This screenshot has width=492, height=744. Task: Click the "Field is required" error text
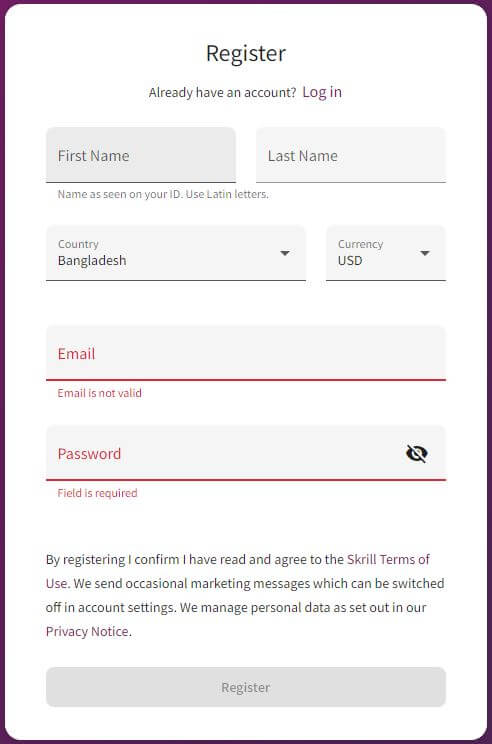(97, 493)
